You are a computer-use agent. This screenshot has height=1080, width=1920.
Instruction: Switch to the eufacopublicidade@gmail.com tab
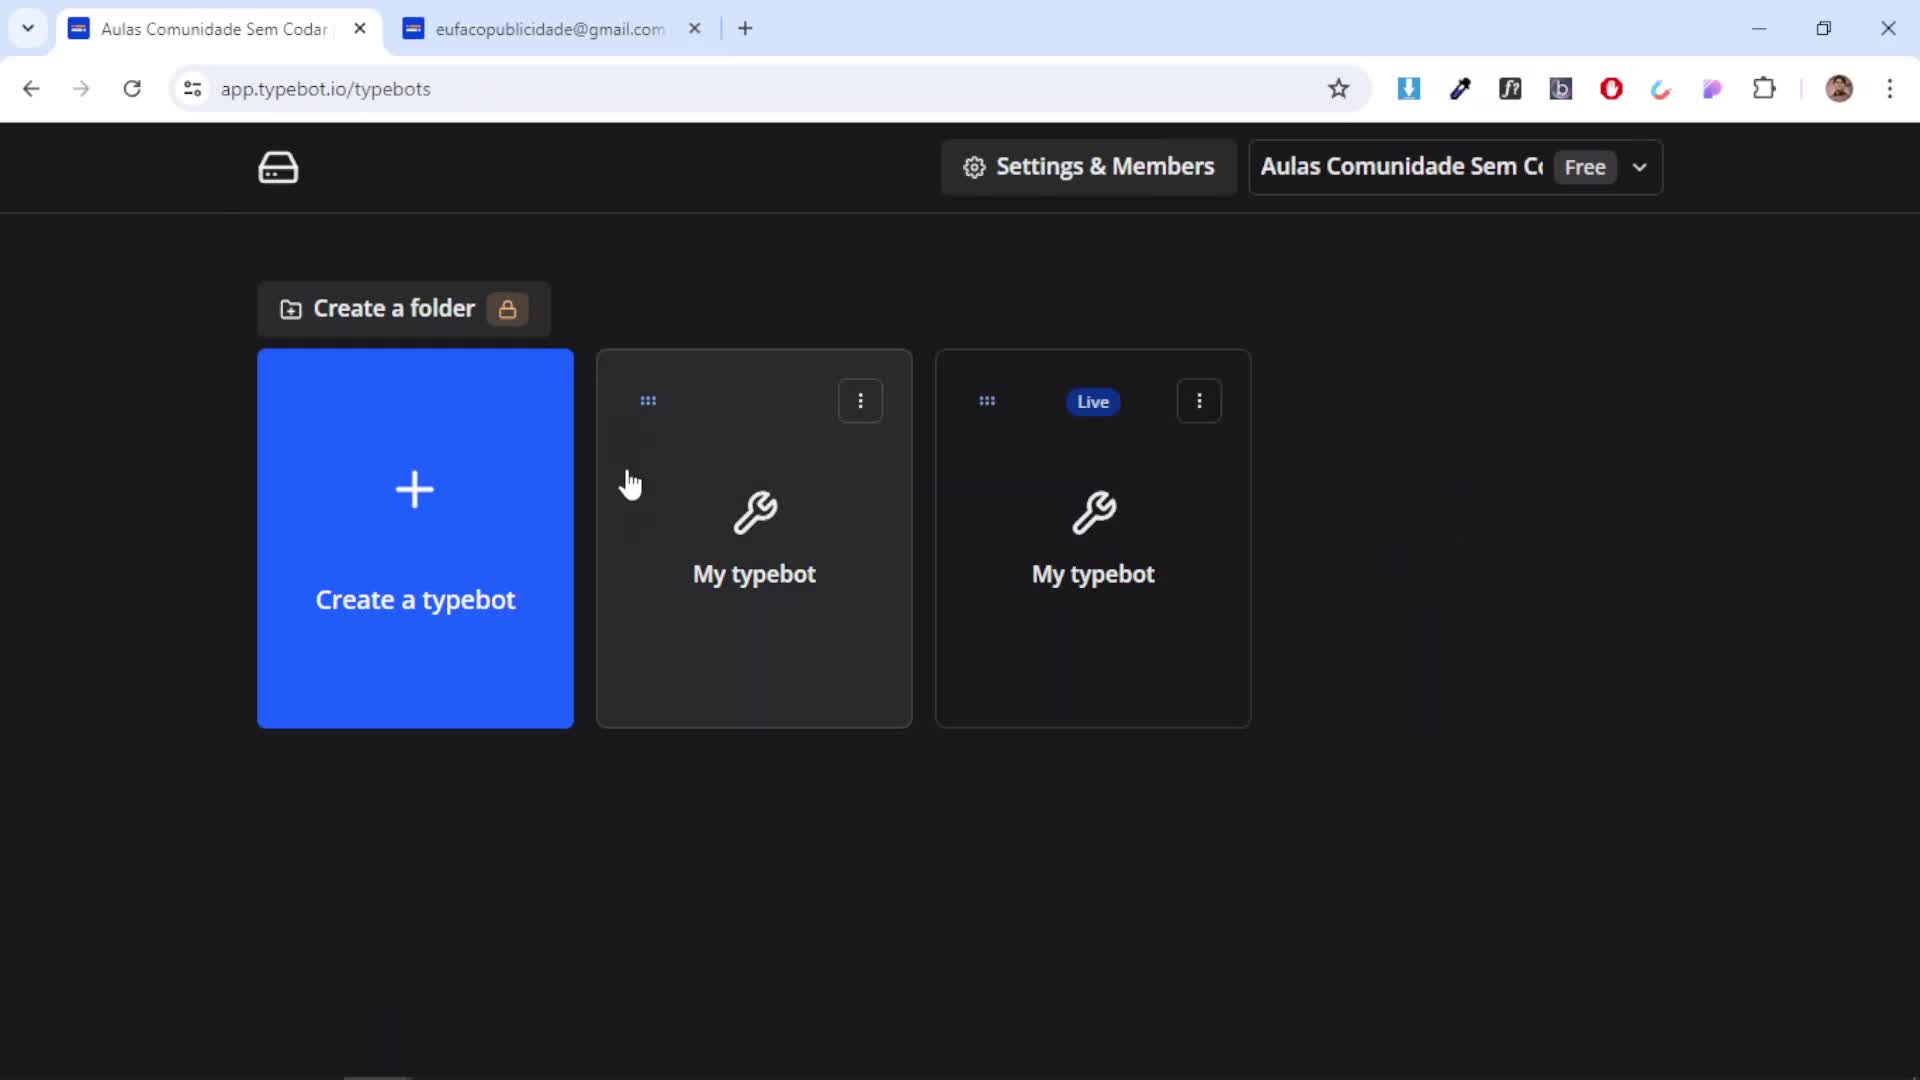click(x=548, y=28)
